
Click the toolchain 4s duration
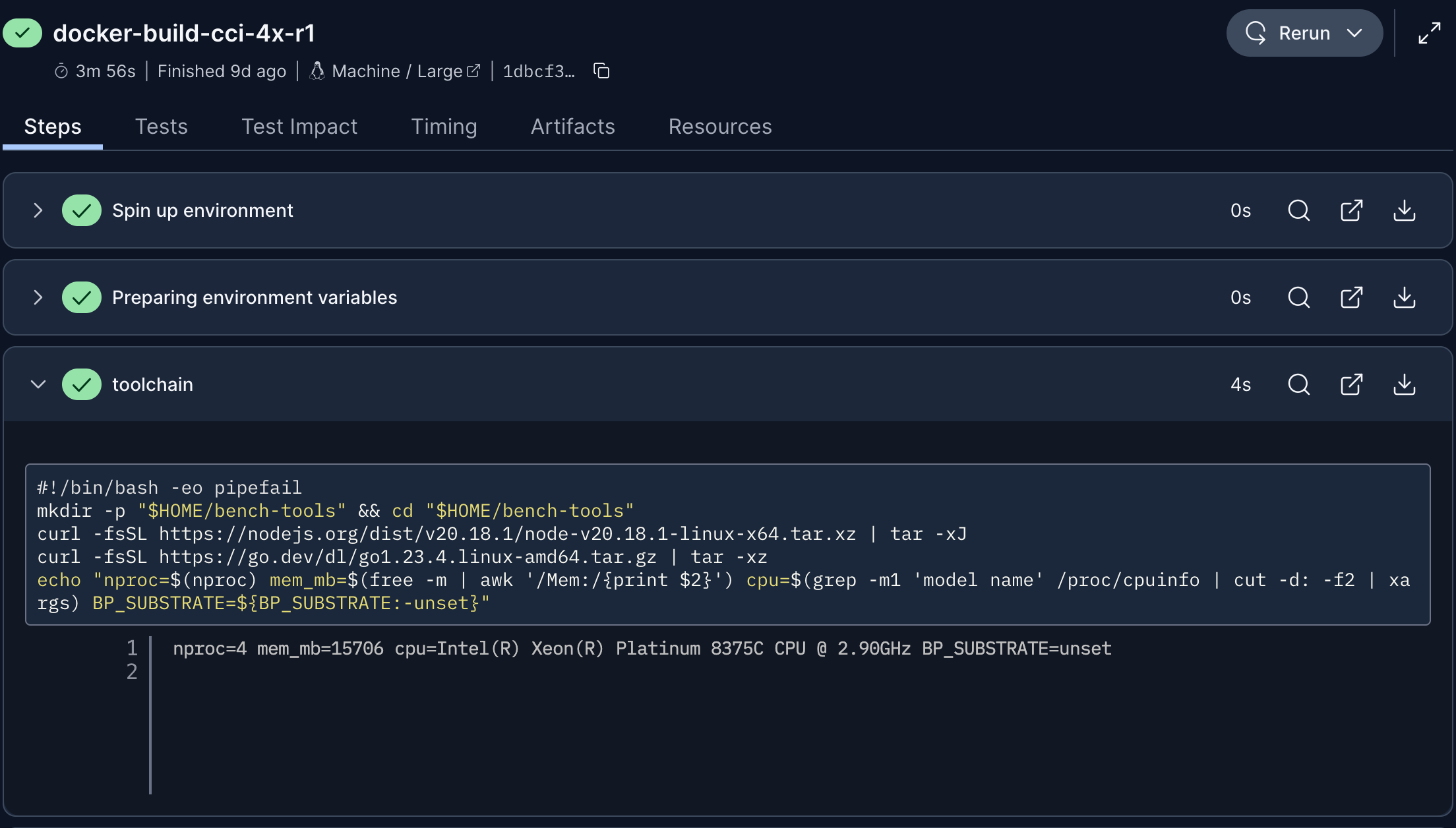1241,385
